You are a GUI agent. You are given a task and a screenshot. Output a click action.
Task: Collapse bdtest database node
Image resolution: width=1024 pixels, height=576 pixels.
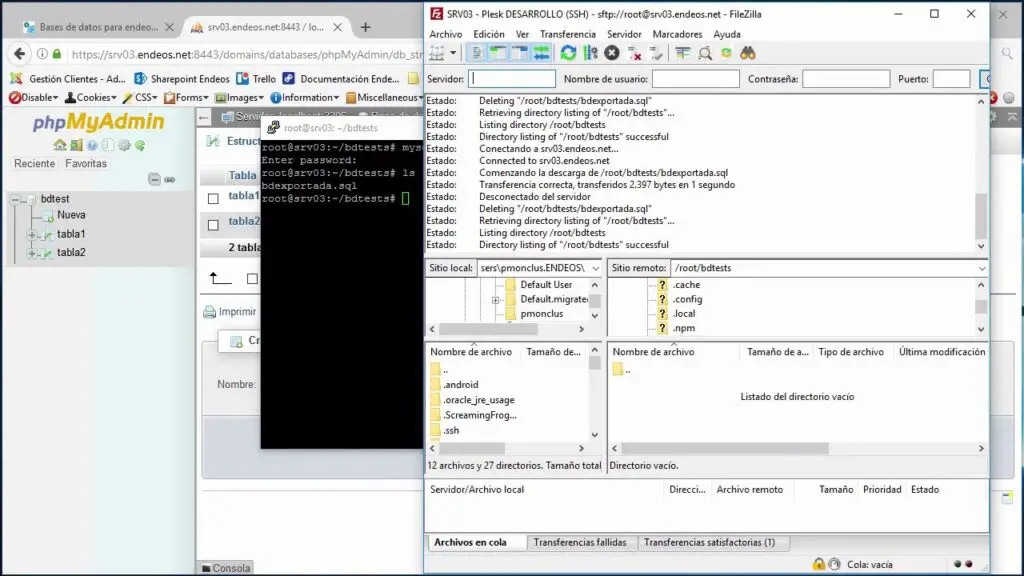[15, 199]
